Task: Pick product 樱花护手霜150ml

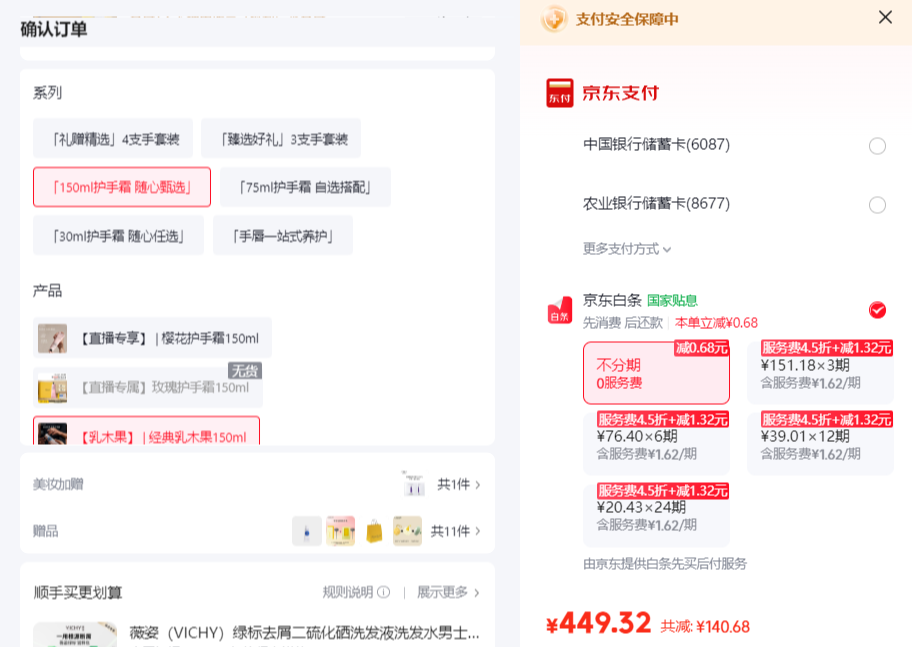Action: (152, 338)
